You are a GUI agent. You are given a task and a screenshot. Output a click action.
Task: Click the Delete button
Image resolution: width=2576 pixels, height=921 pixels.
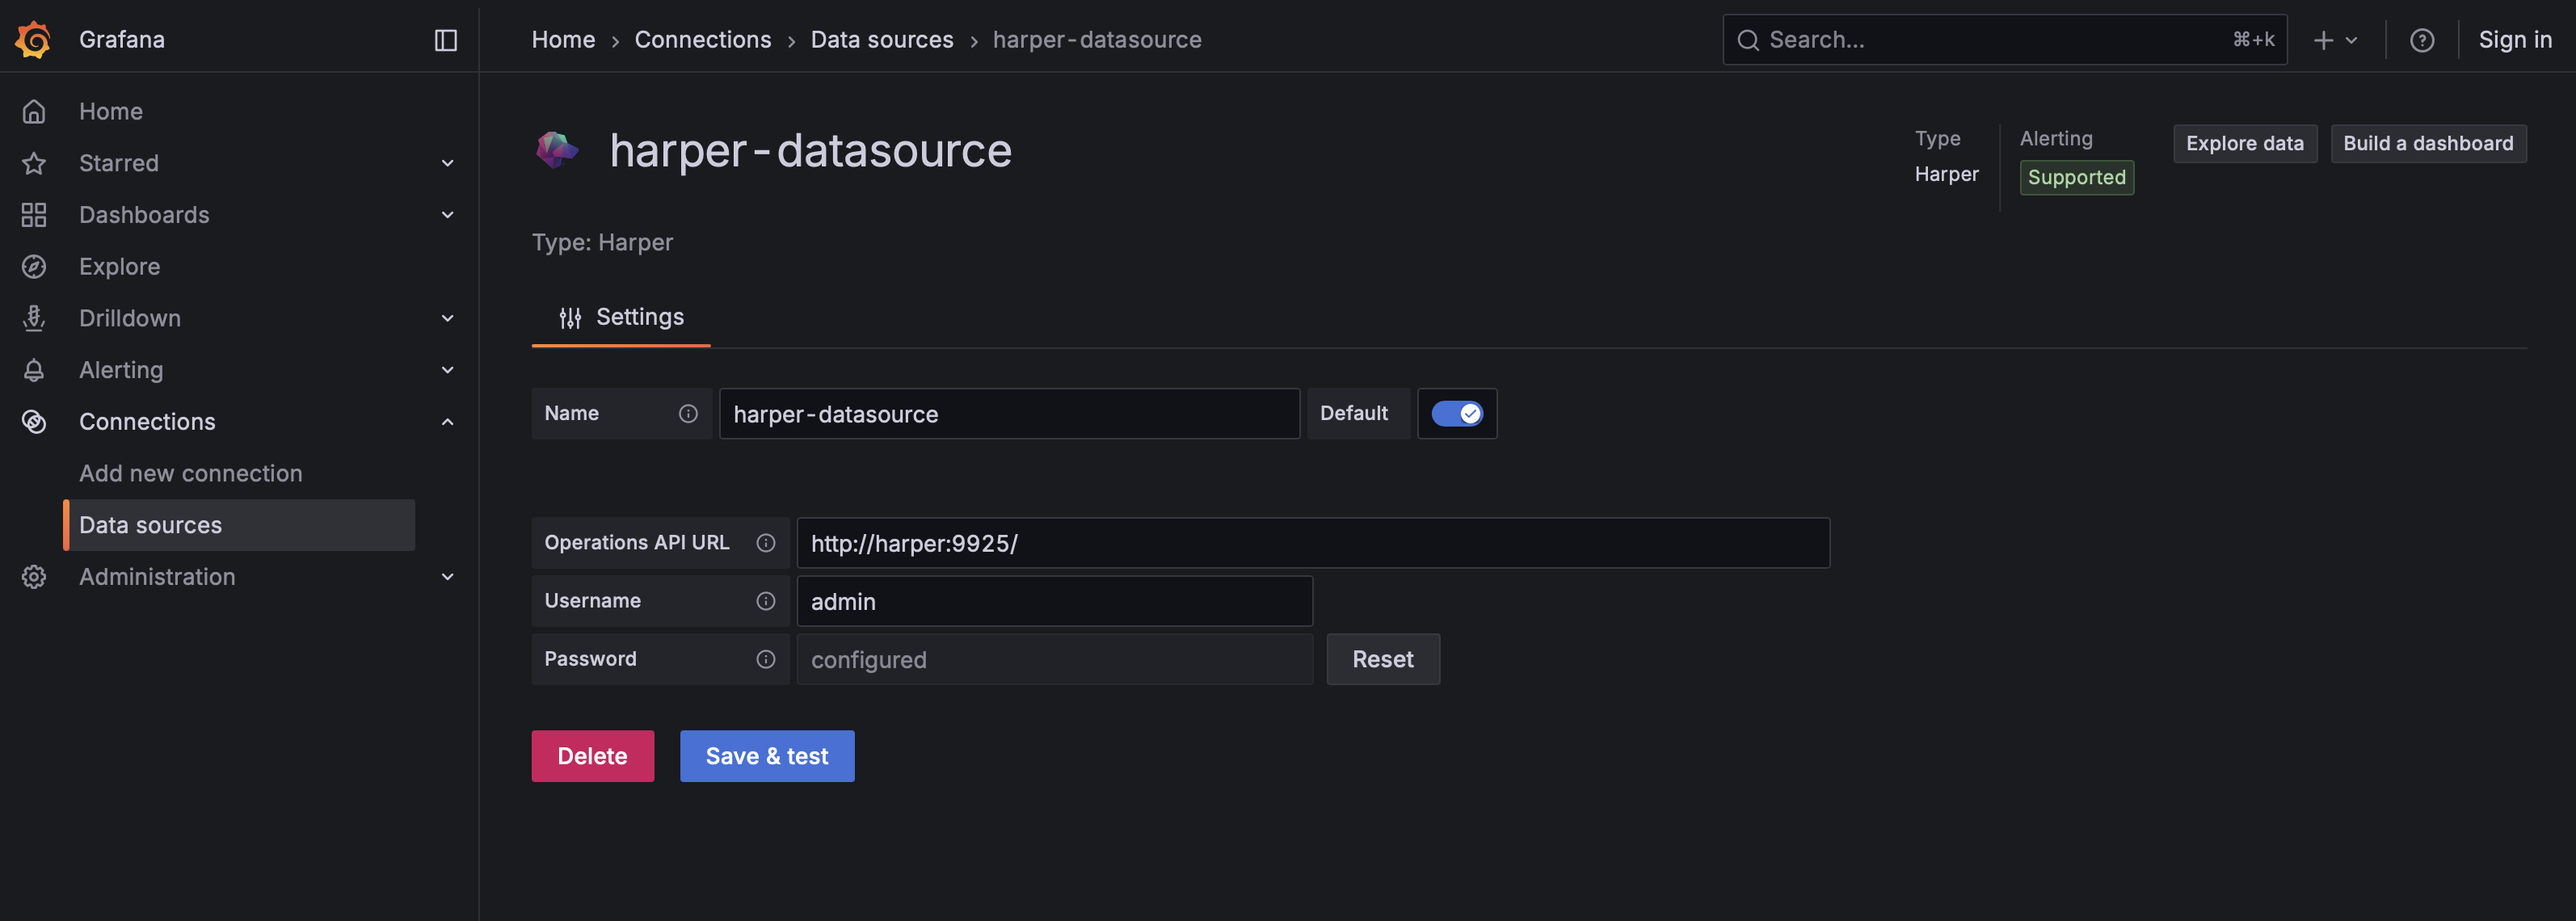tap(592, 756)
